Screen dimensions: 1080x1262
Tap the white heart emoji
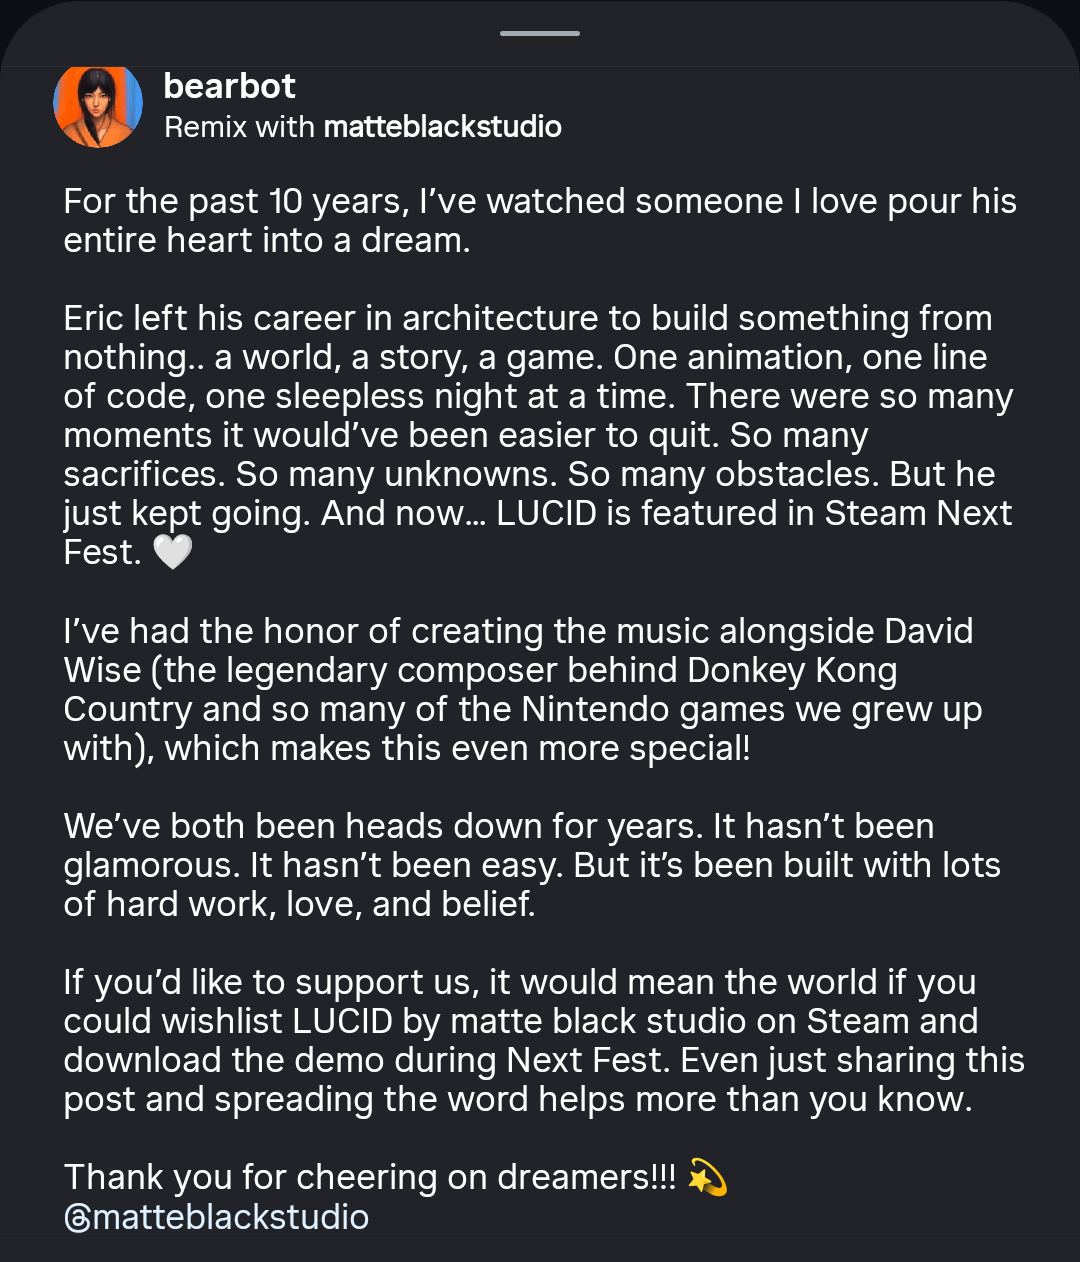coord(172,552)
